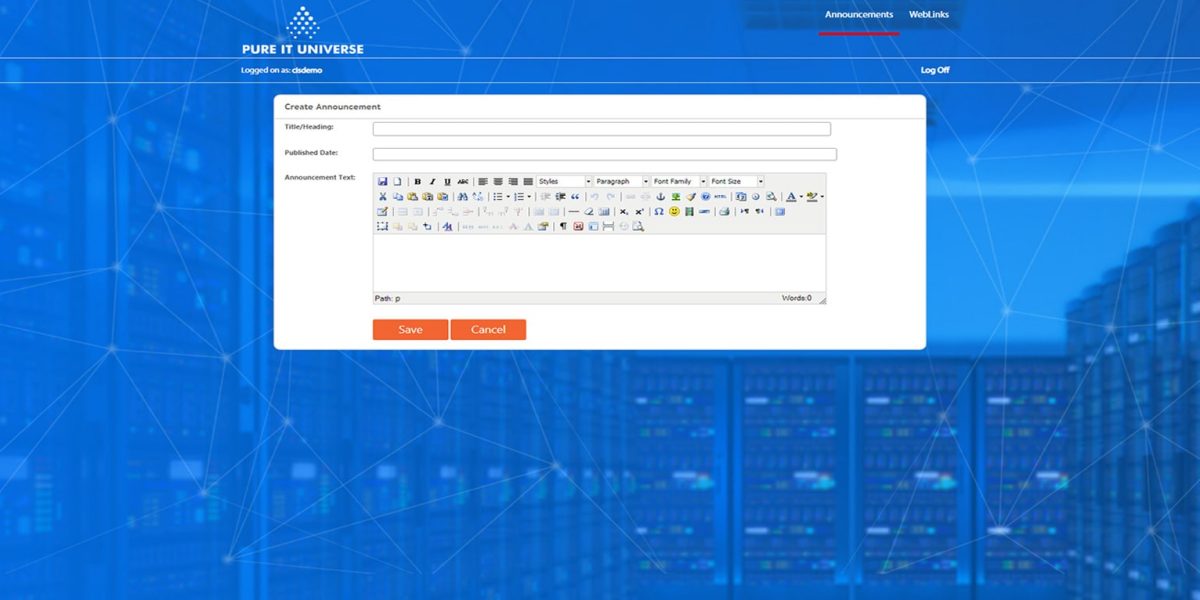Insert a special character using the omega icon

click(x=660, y=210)
